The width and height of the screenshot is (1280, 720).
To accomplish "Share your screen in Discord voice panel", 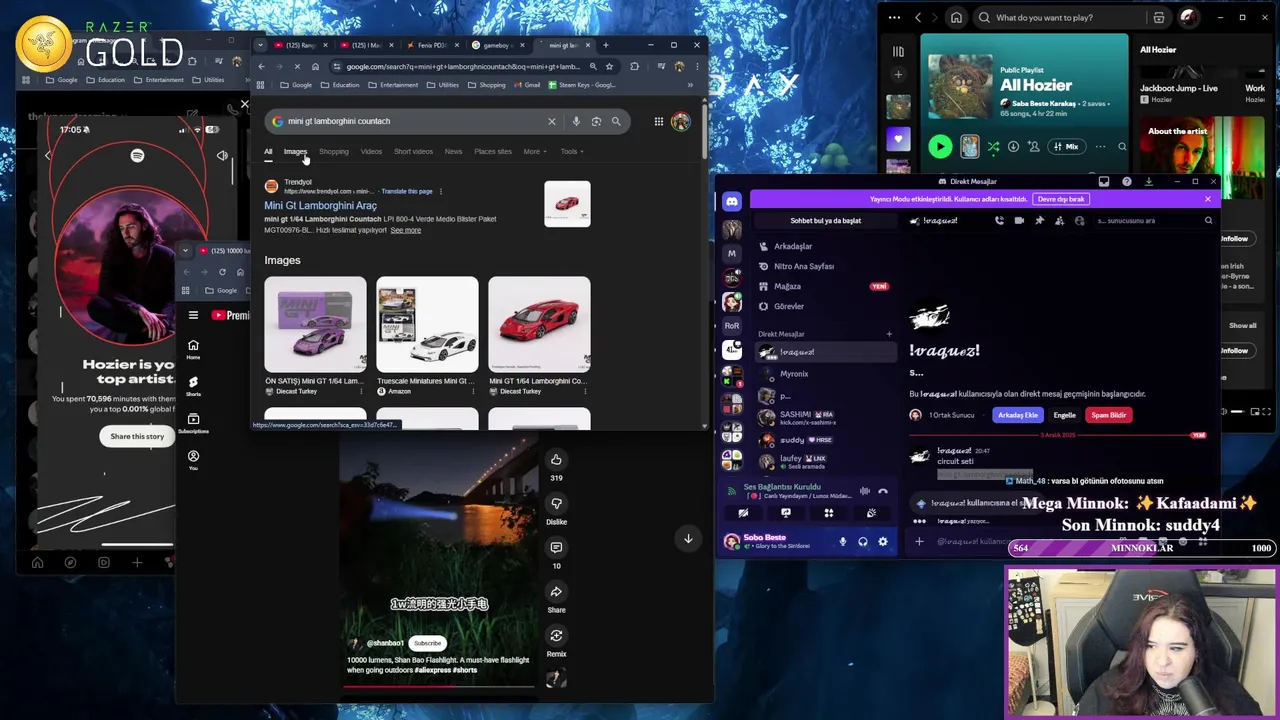I will (x=785, y=513).
